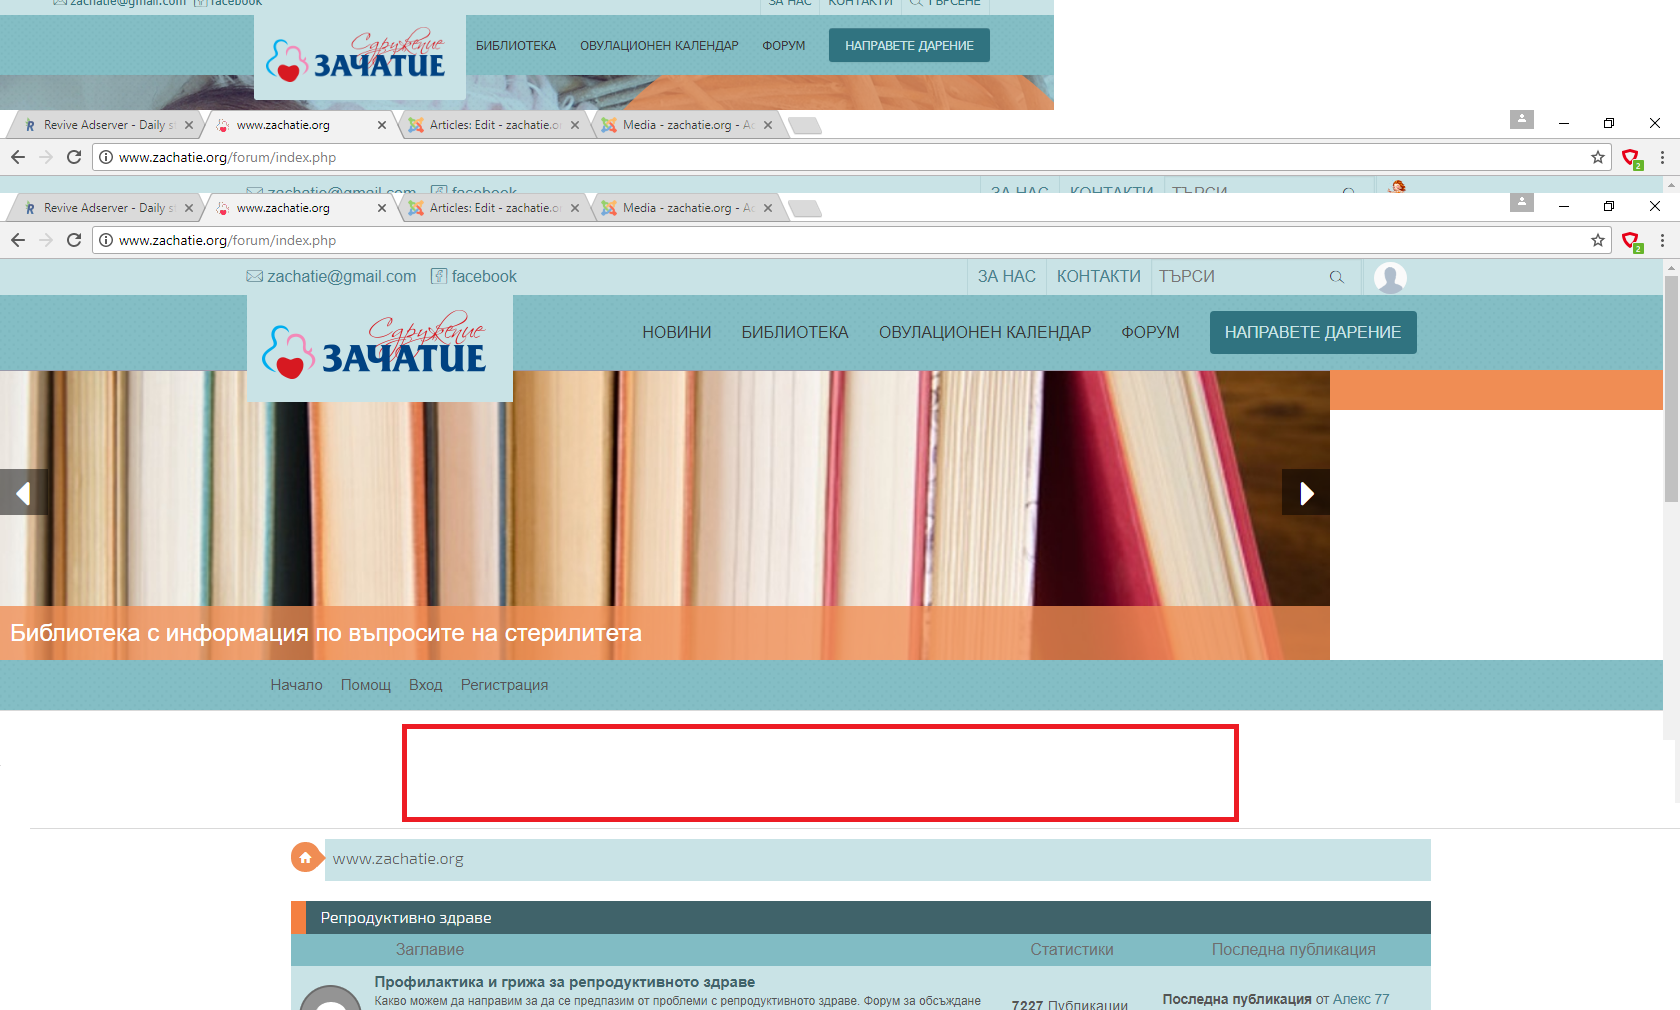Viewport: 1680px width, 1010px height.
Task: Switch to Revive Adserver tab
Action: click(x=105, y=208)
